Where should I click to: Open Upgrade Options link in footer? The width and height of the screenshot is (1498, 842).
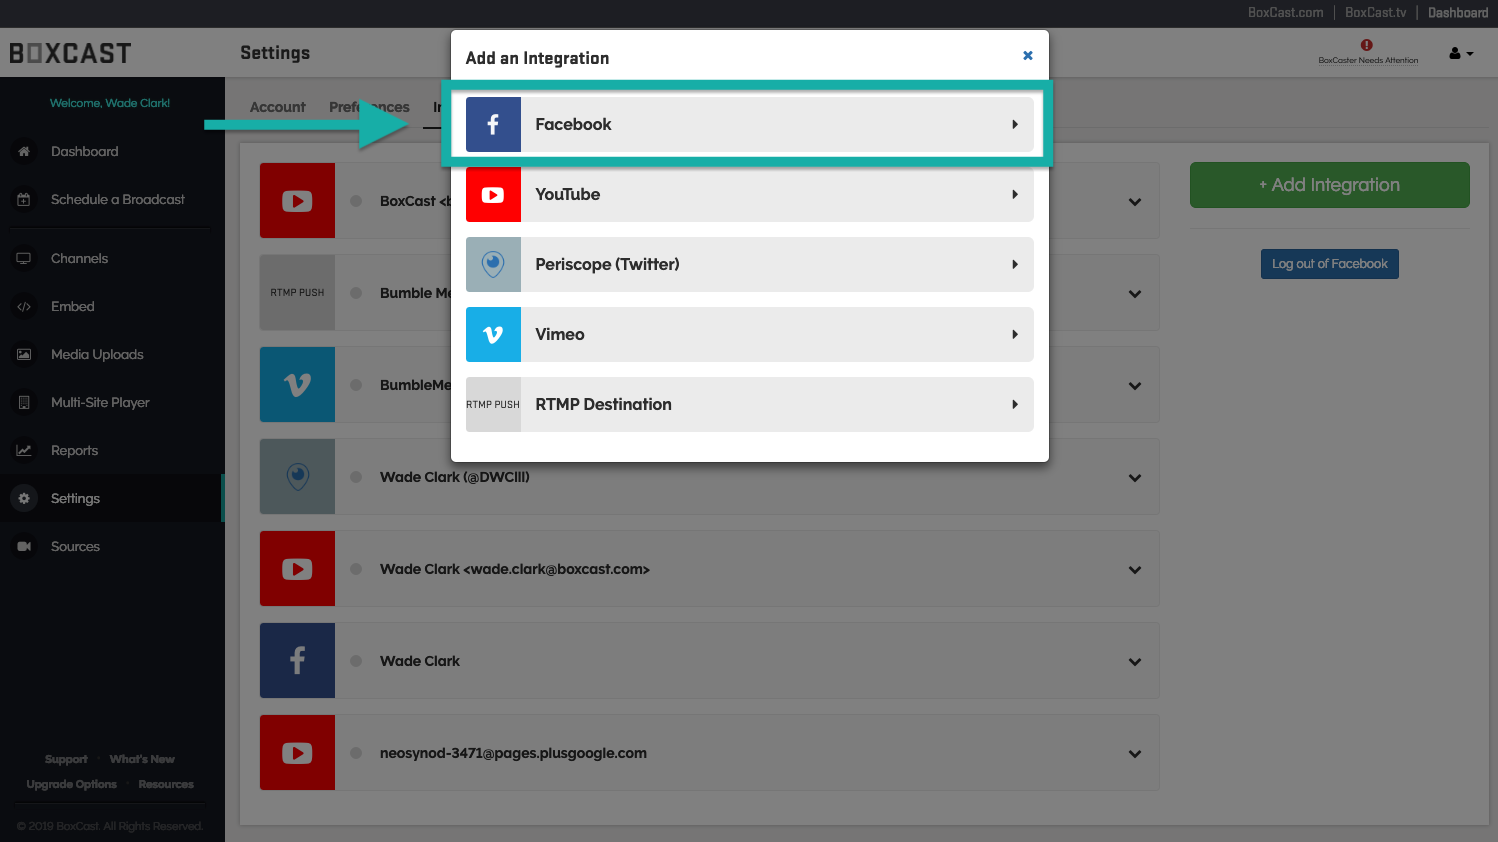tap(72, 785)
